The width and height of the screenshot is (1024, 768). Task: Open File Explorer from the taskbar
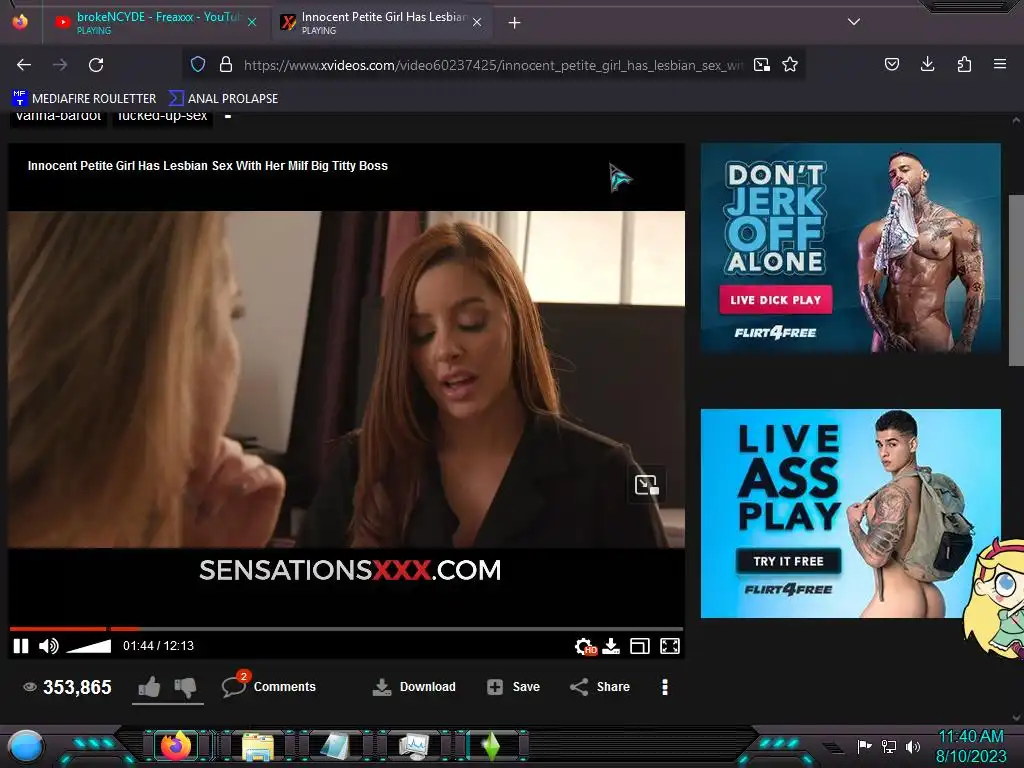coord(258,746)
